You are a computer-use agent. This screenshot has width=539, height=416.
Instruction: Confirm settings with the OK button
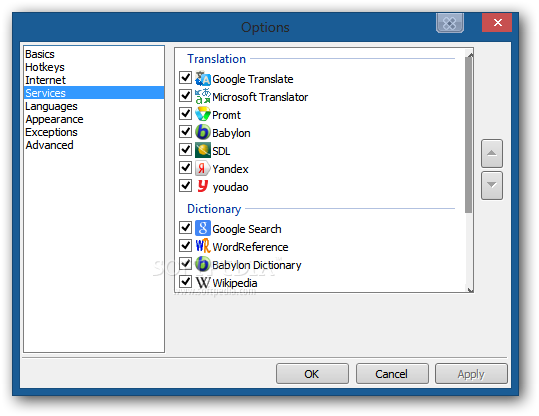point(312,374)
